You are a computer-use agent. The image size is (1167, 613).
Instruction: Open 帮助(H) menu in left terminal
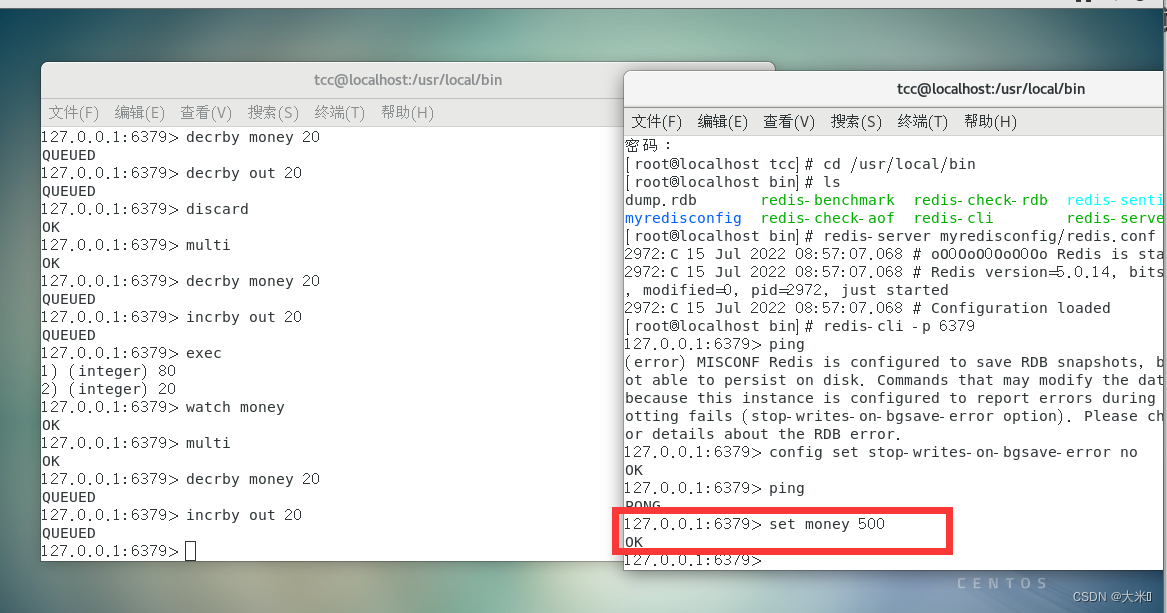point(407,112)
